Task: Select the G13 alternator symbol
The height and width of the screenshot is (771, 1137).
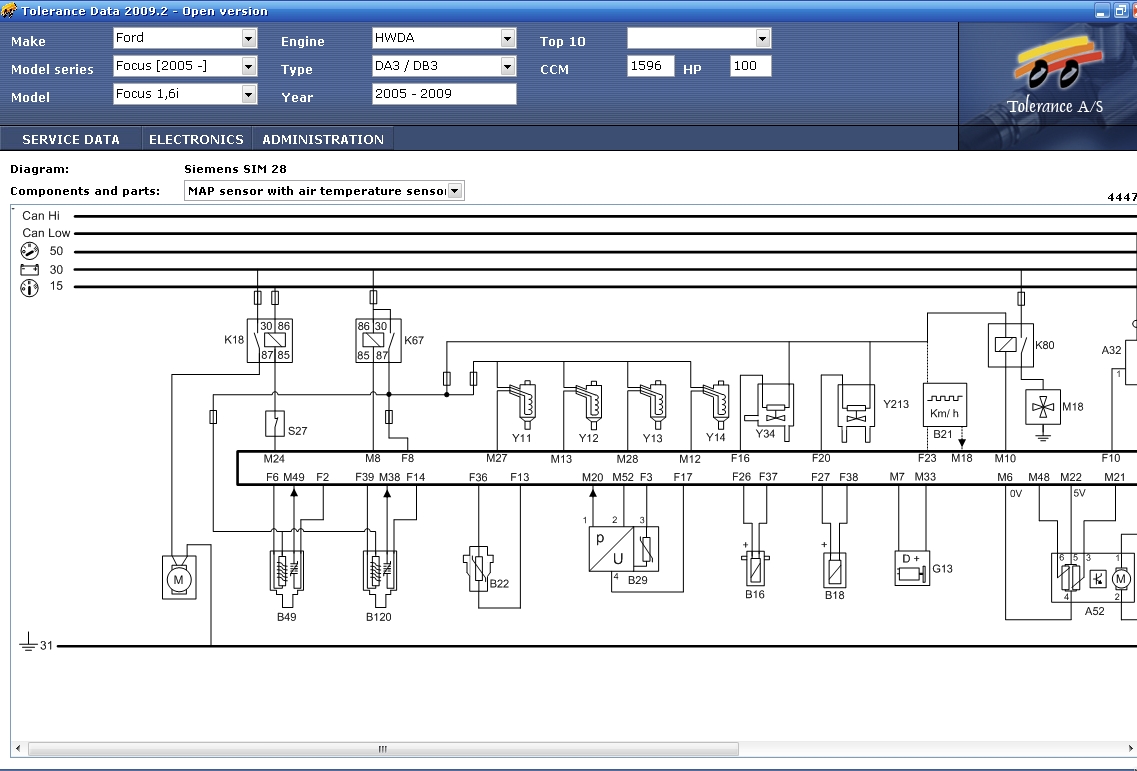Action: point(912,568)
